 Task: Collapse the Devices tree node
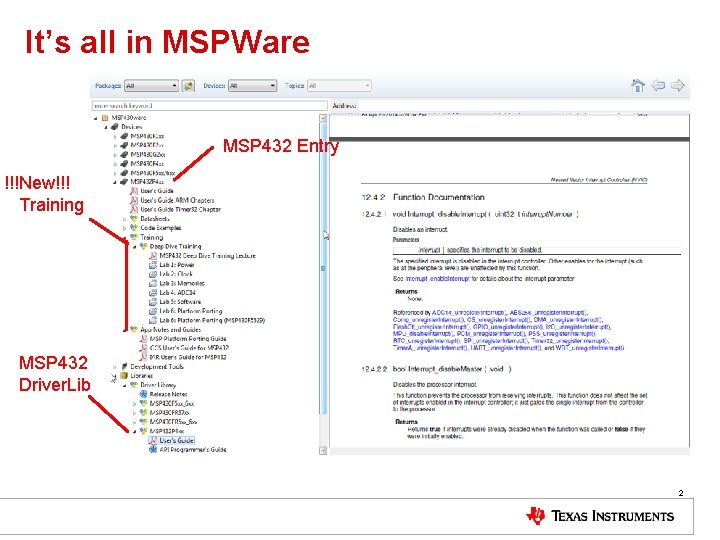point(106,127)
